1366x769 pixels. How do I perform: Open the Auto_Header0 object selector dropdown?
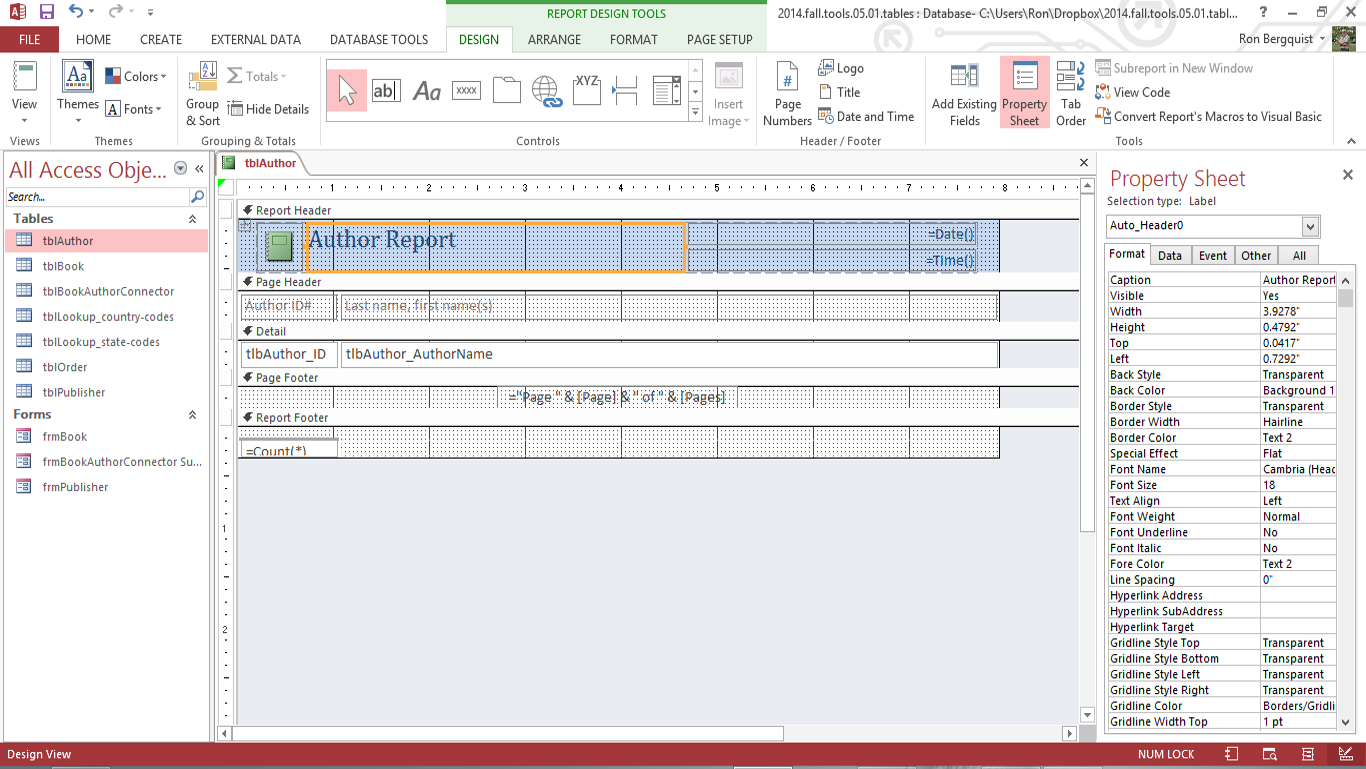point(1310,226)
